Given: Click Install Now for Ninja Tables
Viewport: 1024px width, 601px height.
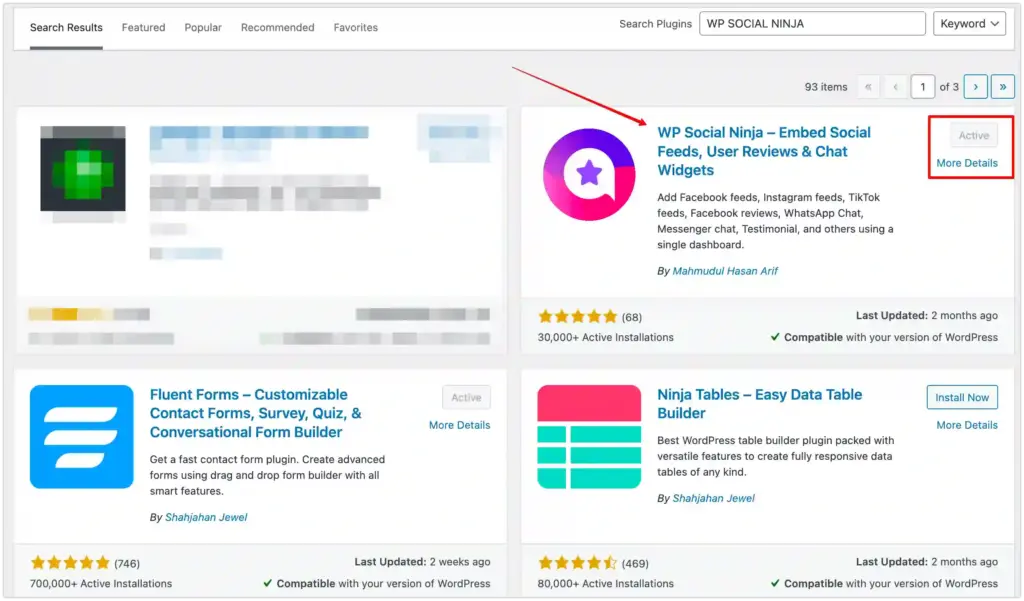Looking at the screenshot, I should tap(962, 397).
